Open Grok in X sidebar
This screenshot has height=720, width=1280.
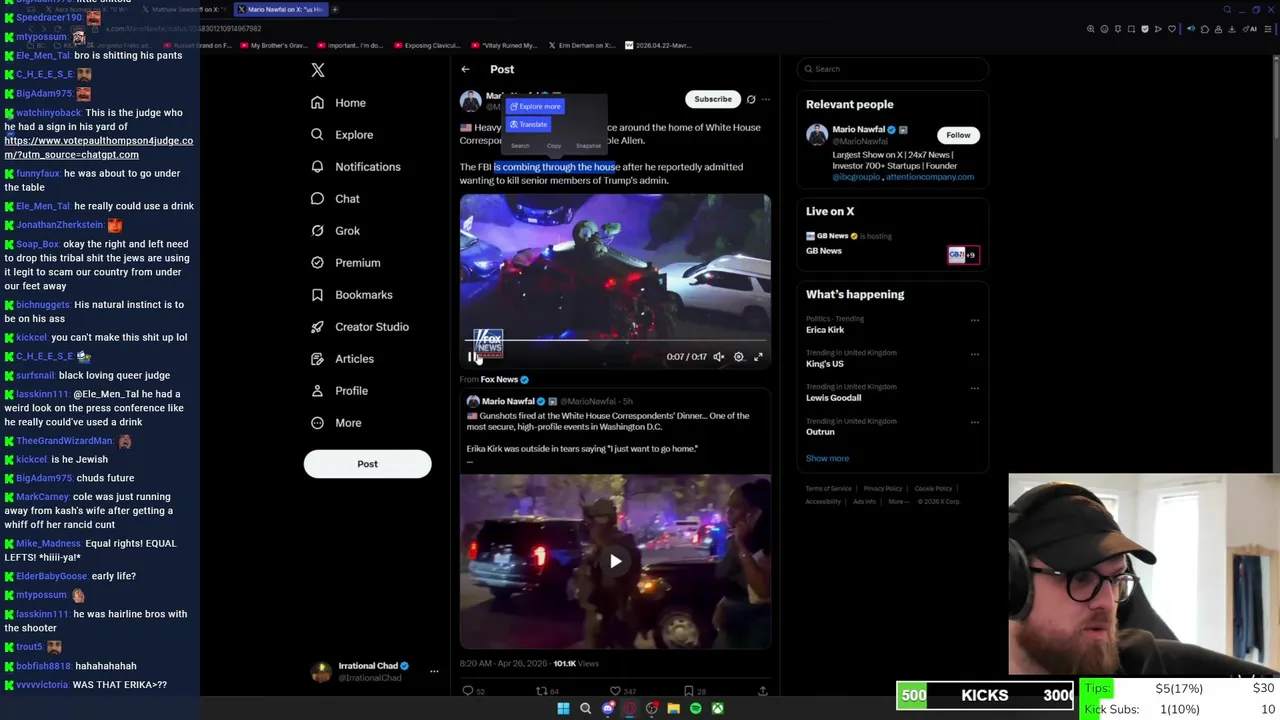pos(335,231)
